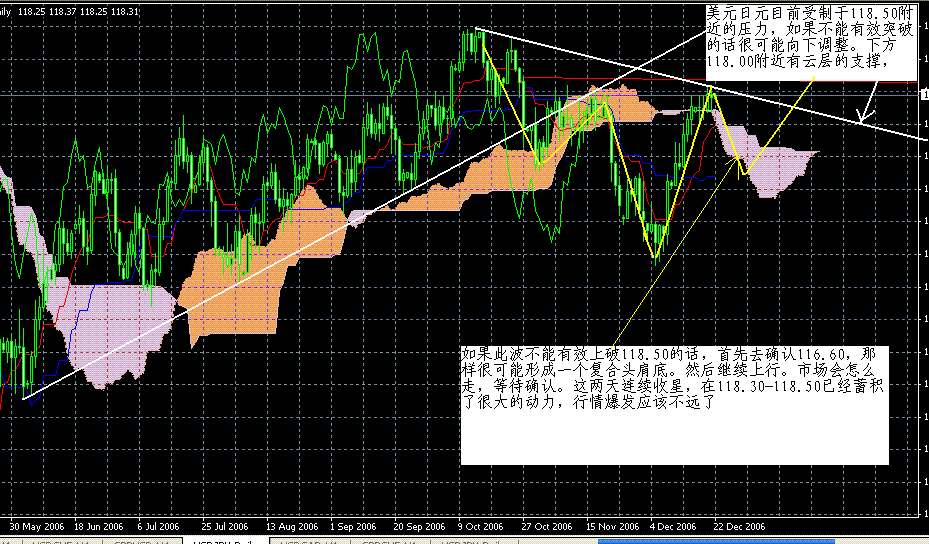Select the active USDJPY,Daily chart tab

tap(226, 540)
